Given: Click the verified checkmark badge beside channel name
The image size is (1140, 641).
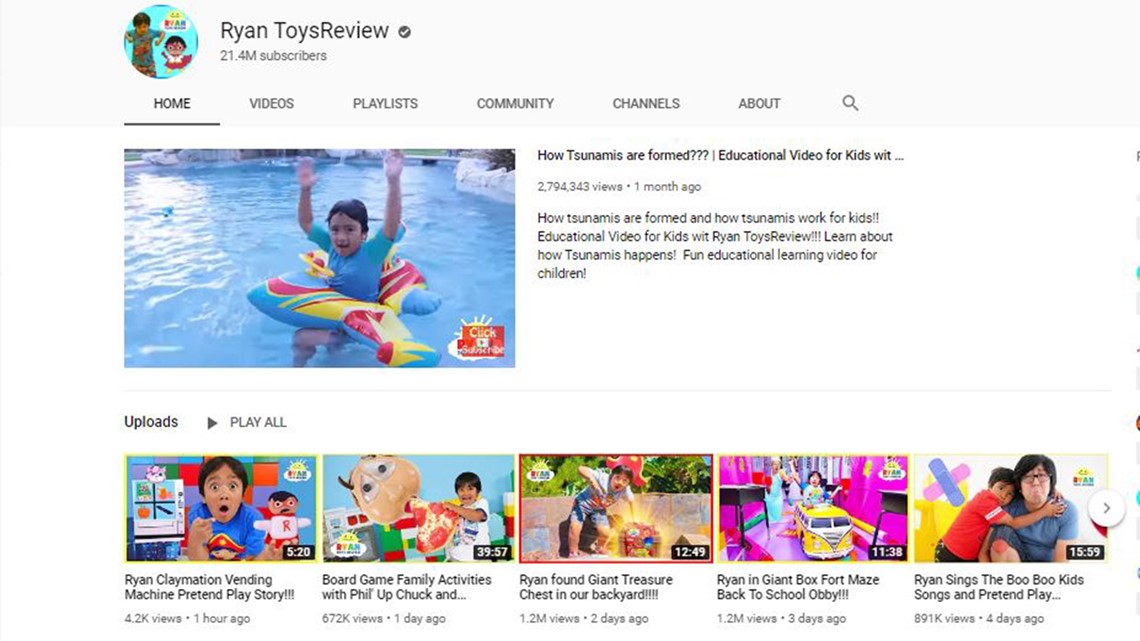Looking at the screenshot, I should coord(404,32).
